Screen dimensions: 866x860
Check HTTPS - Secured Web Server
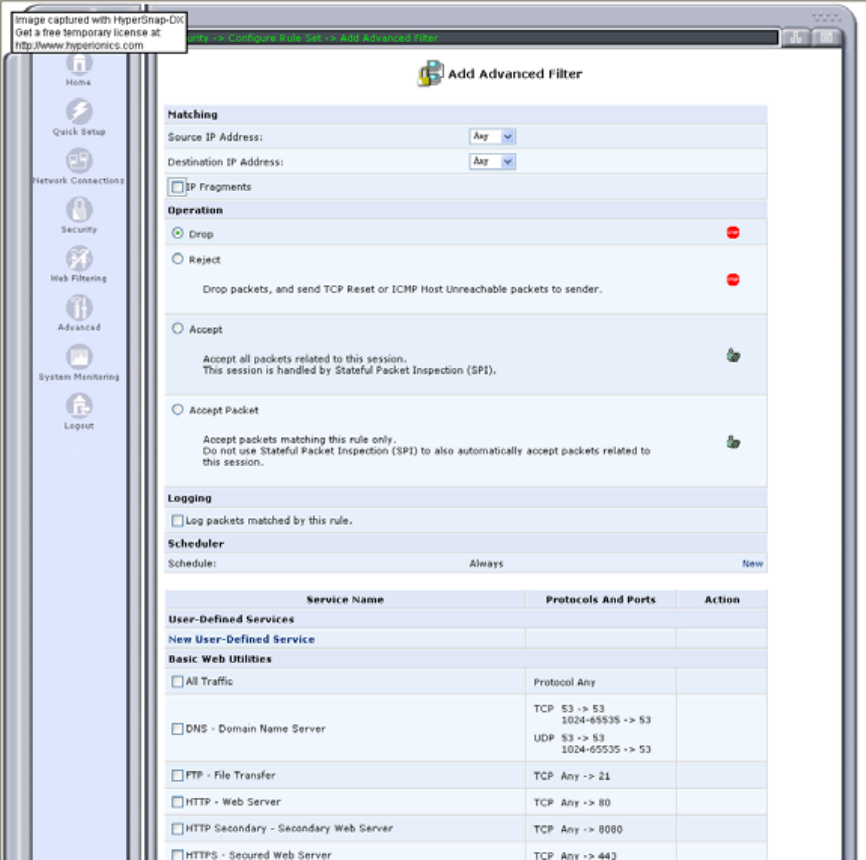point(177,854)
